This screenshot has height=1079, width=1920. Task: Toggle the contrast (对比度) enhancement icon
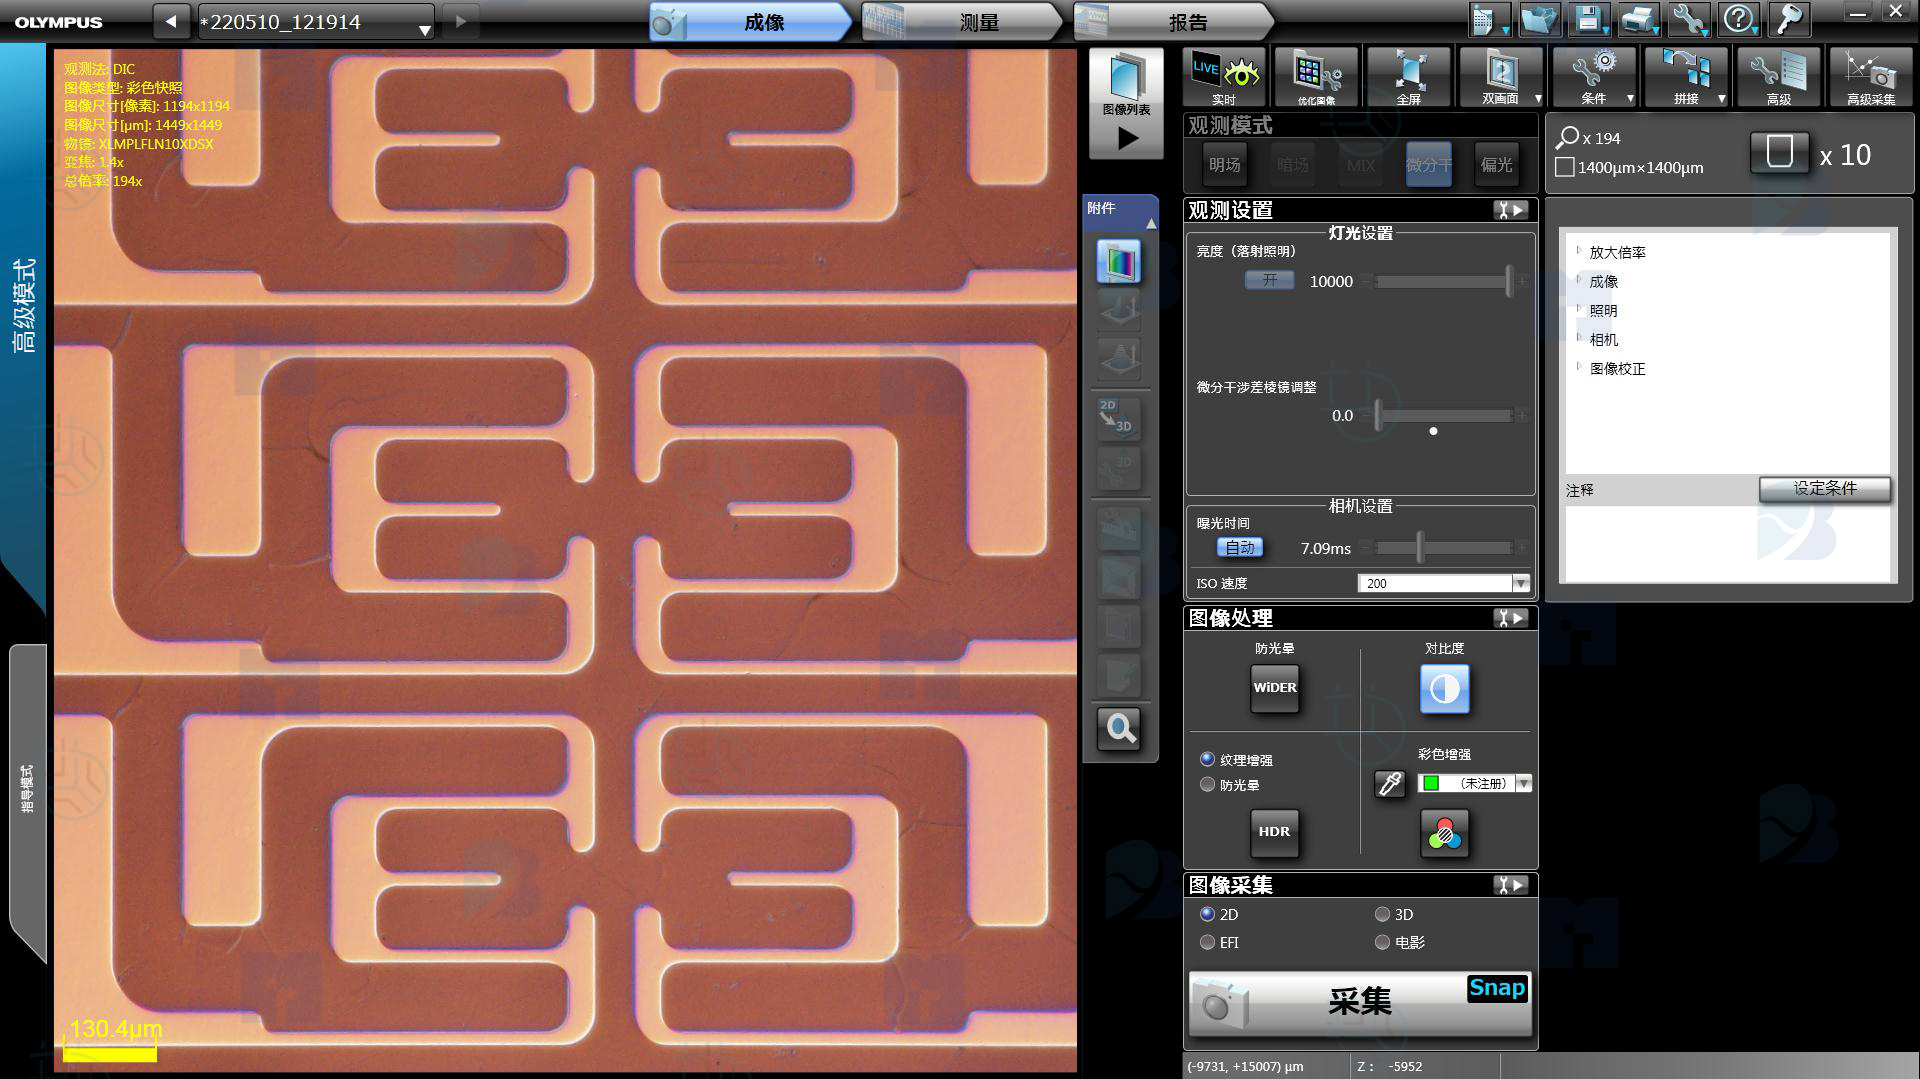tap(1444, 688)
